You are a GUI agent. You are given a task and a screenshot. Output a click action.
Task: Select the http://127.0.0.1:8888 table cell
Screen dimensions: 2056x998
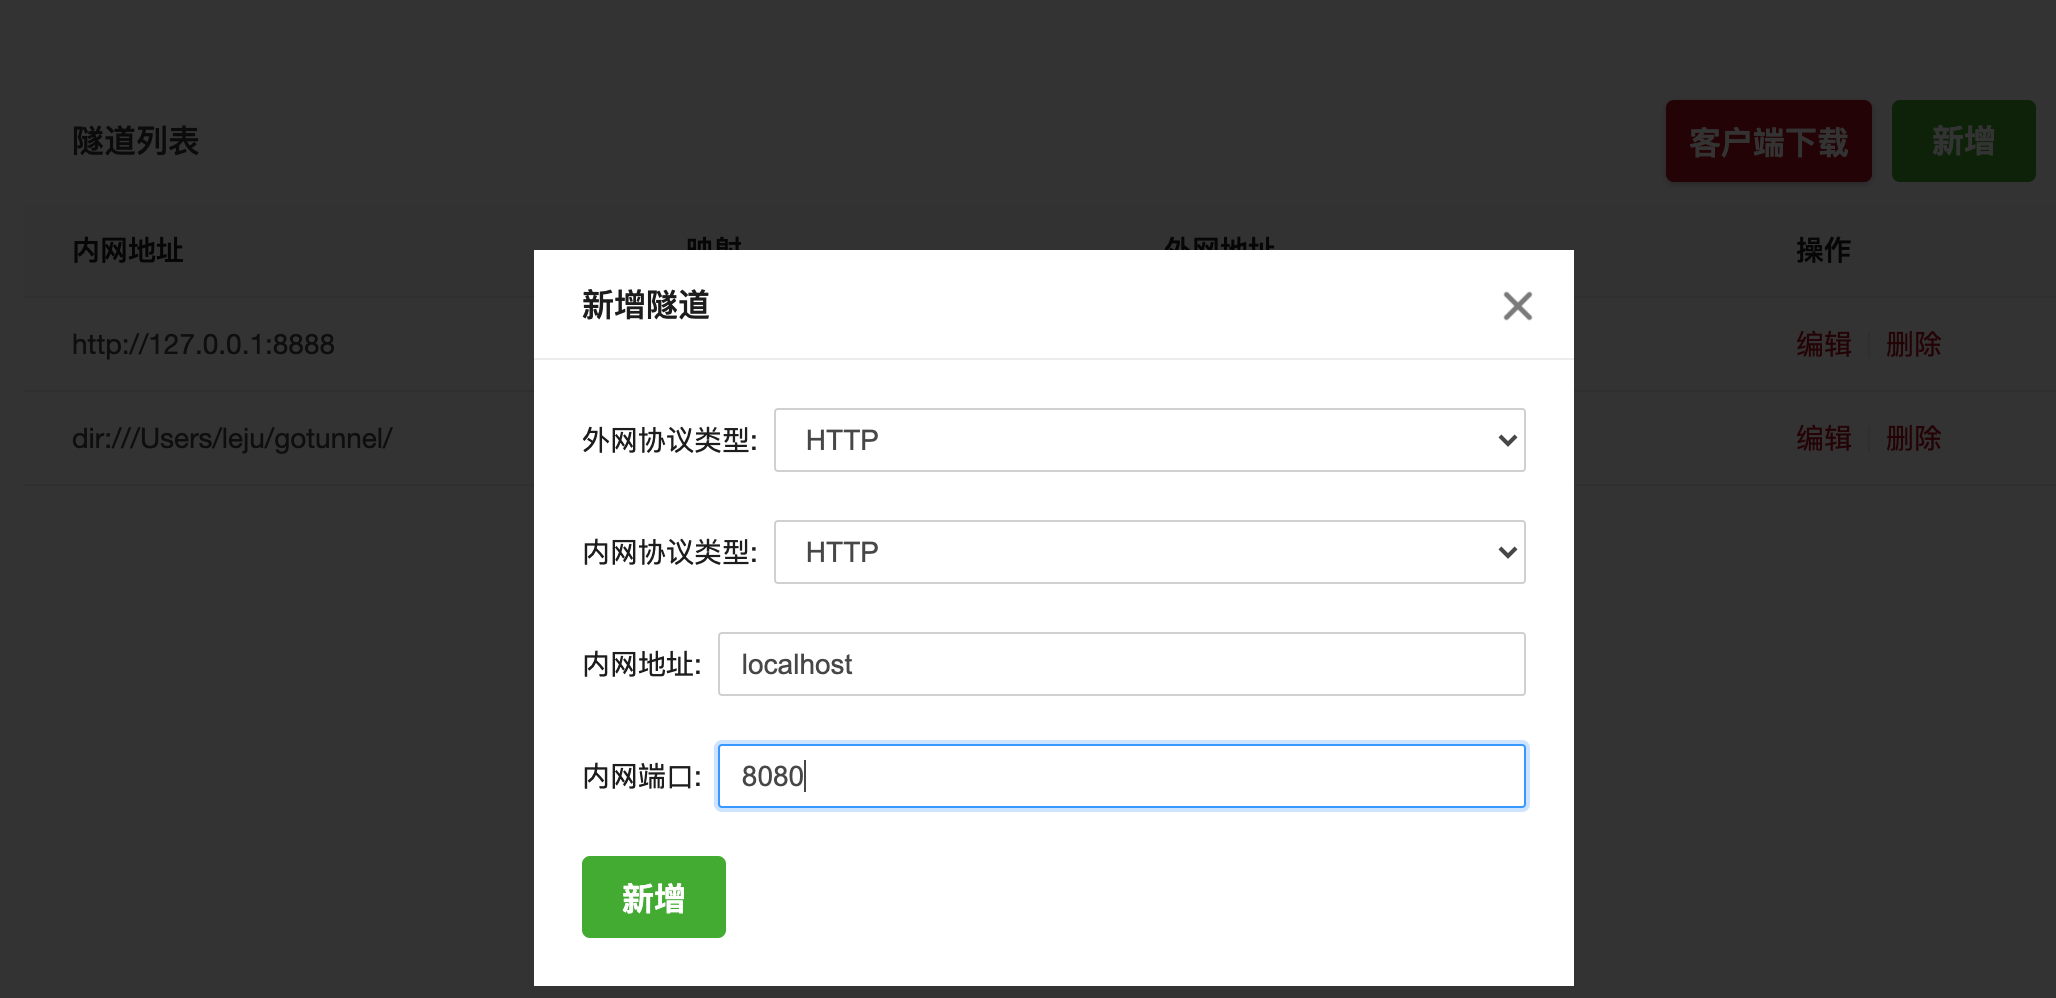203,344
